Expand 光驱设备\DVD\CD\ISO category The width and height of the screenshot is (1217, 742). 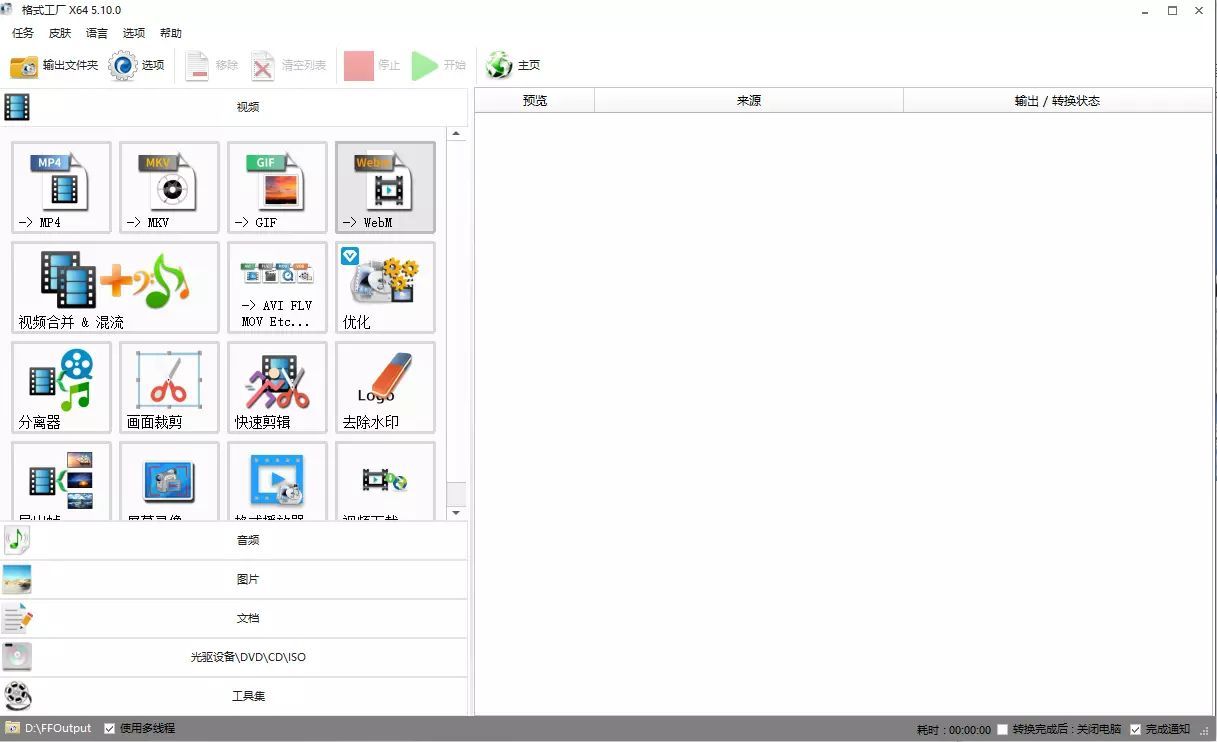click(x=234, y=657)
